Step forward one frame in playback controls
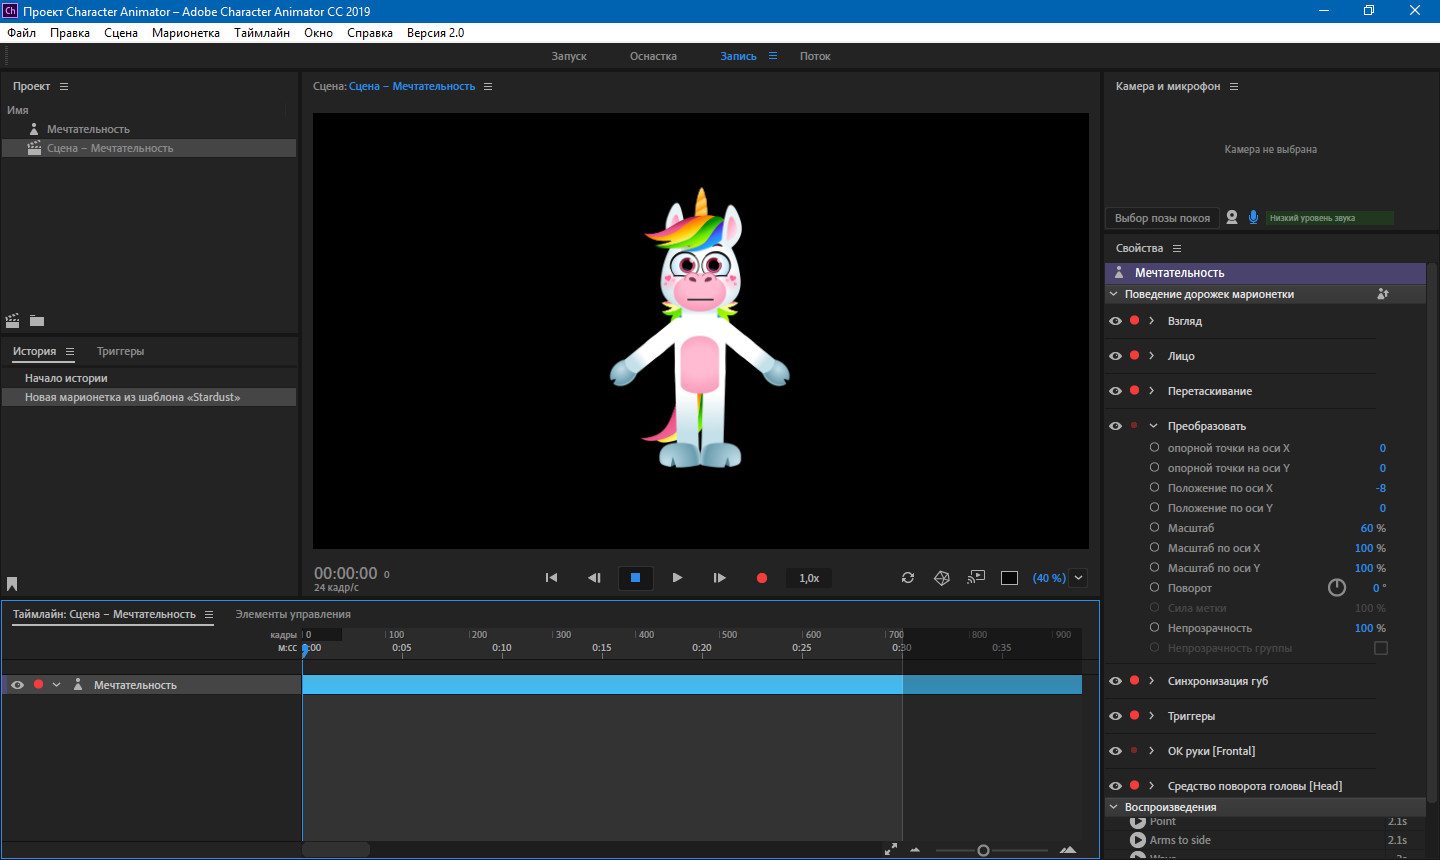This screenshot has width=1440, height=860. pos(719,578)
